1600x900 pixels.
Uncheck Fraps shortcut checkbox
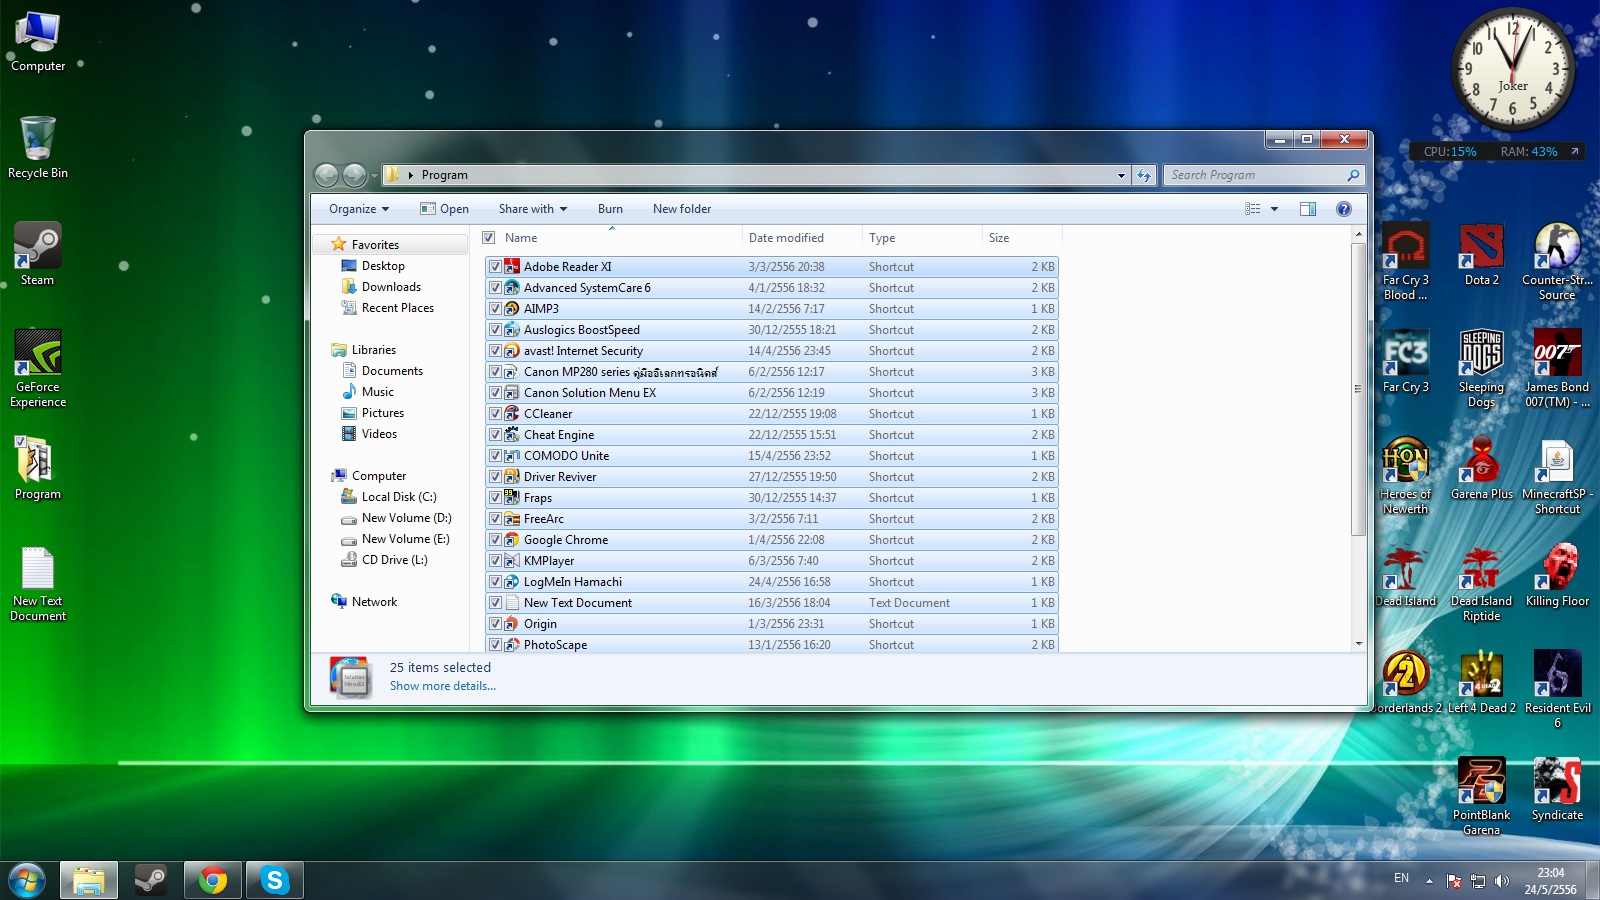click(x=495, y=498)
